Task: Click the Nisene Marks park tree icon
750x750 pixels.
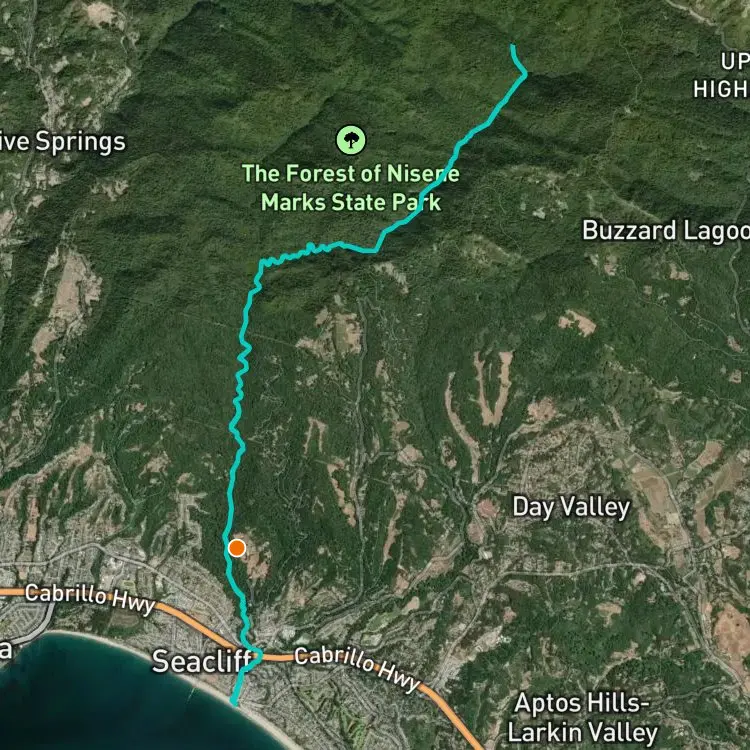Action: (351, 140)
